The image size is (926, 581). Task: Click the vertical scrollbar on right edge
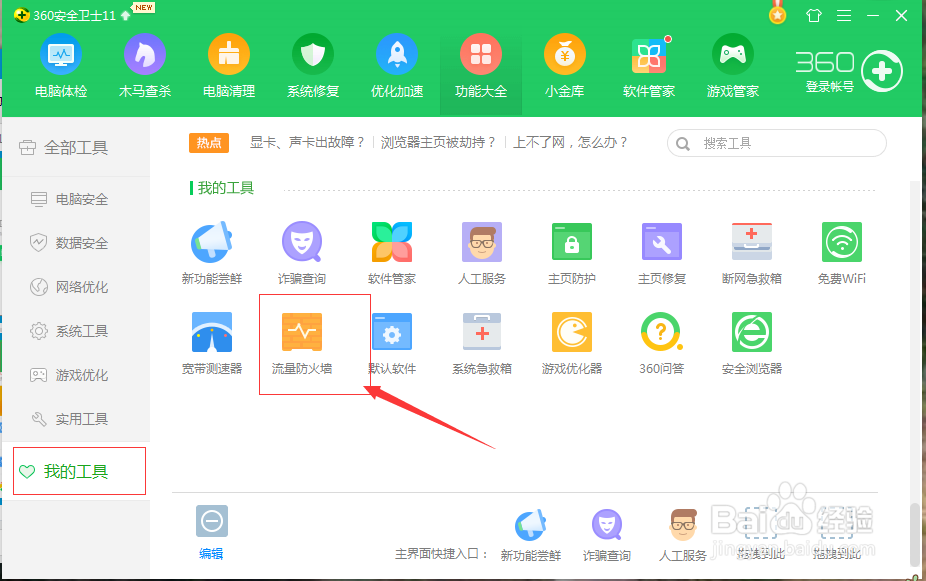coord(914,534)
